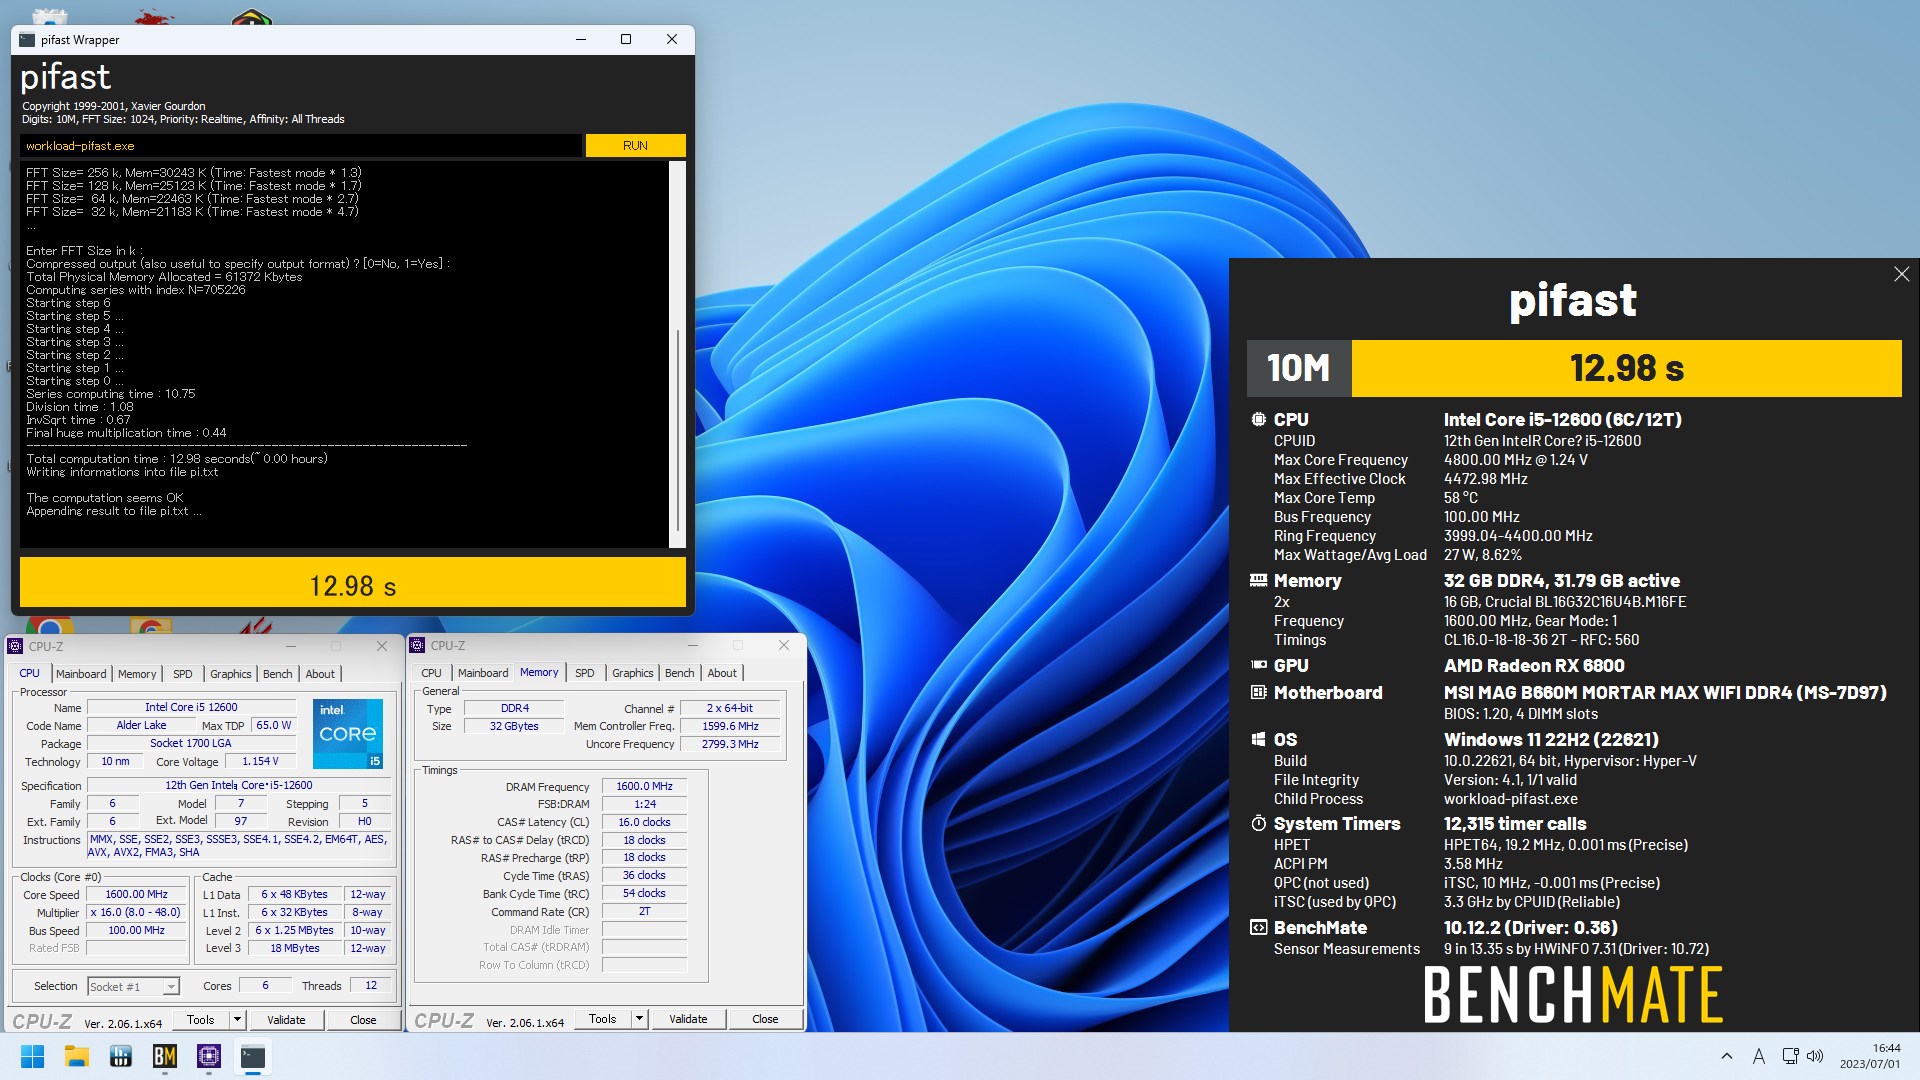Image resolution: width=1920 pixels, height=1080 pixels.
Task: Click the CPU chip icon in BenchMate panel
Action: (x=1258, y=420)
